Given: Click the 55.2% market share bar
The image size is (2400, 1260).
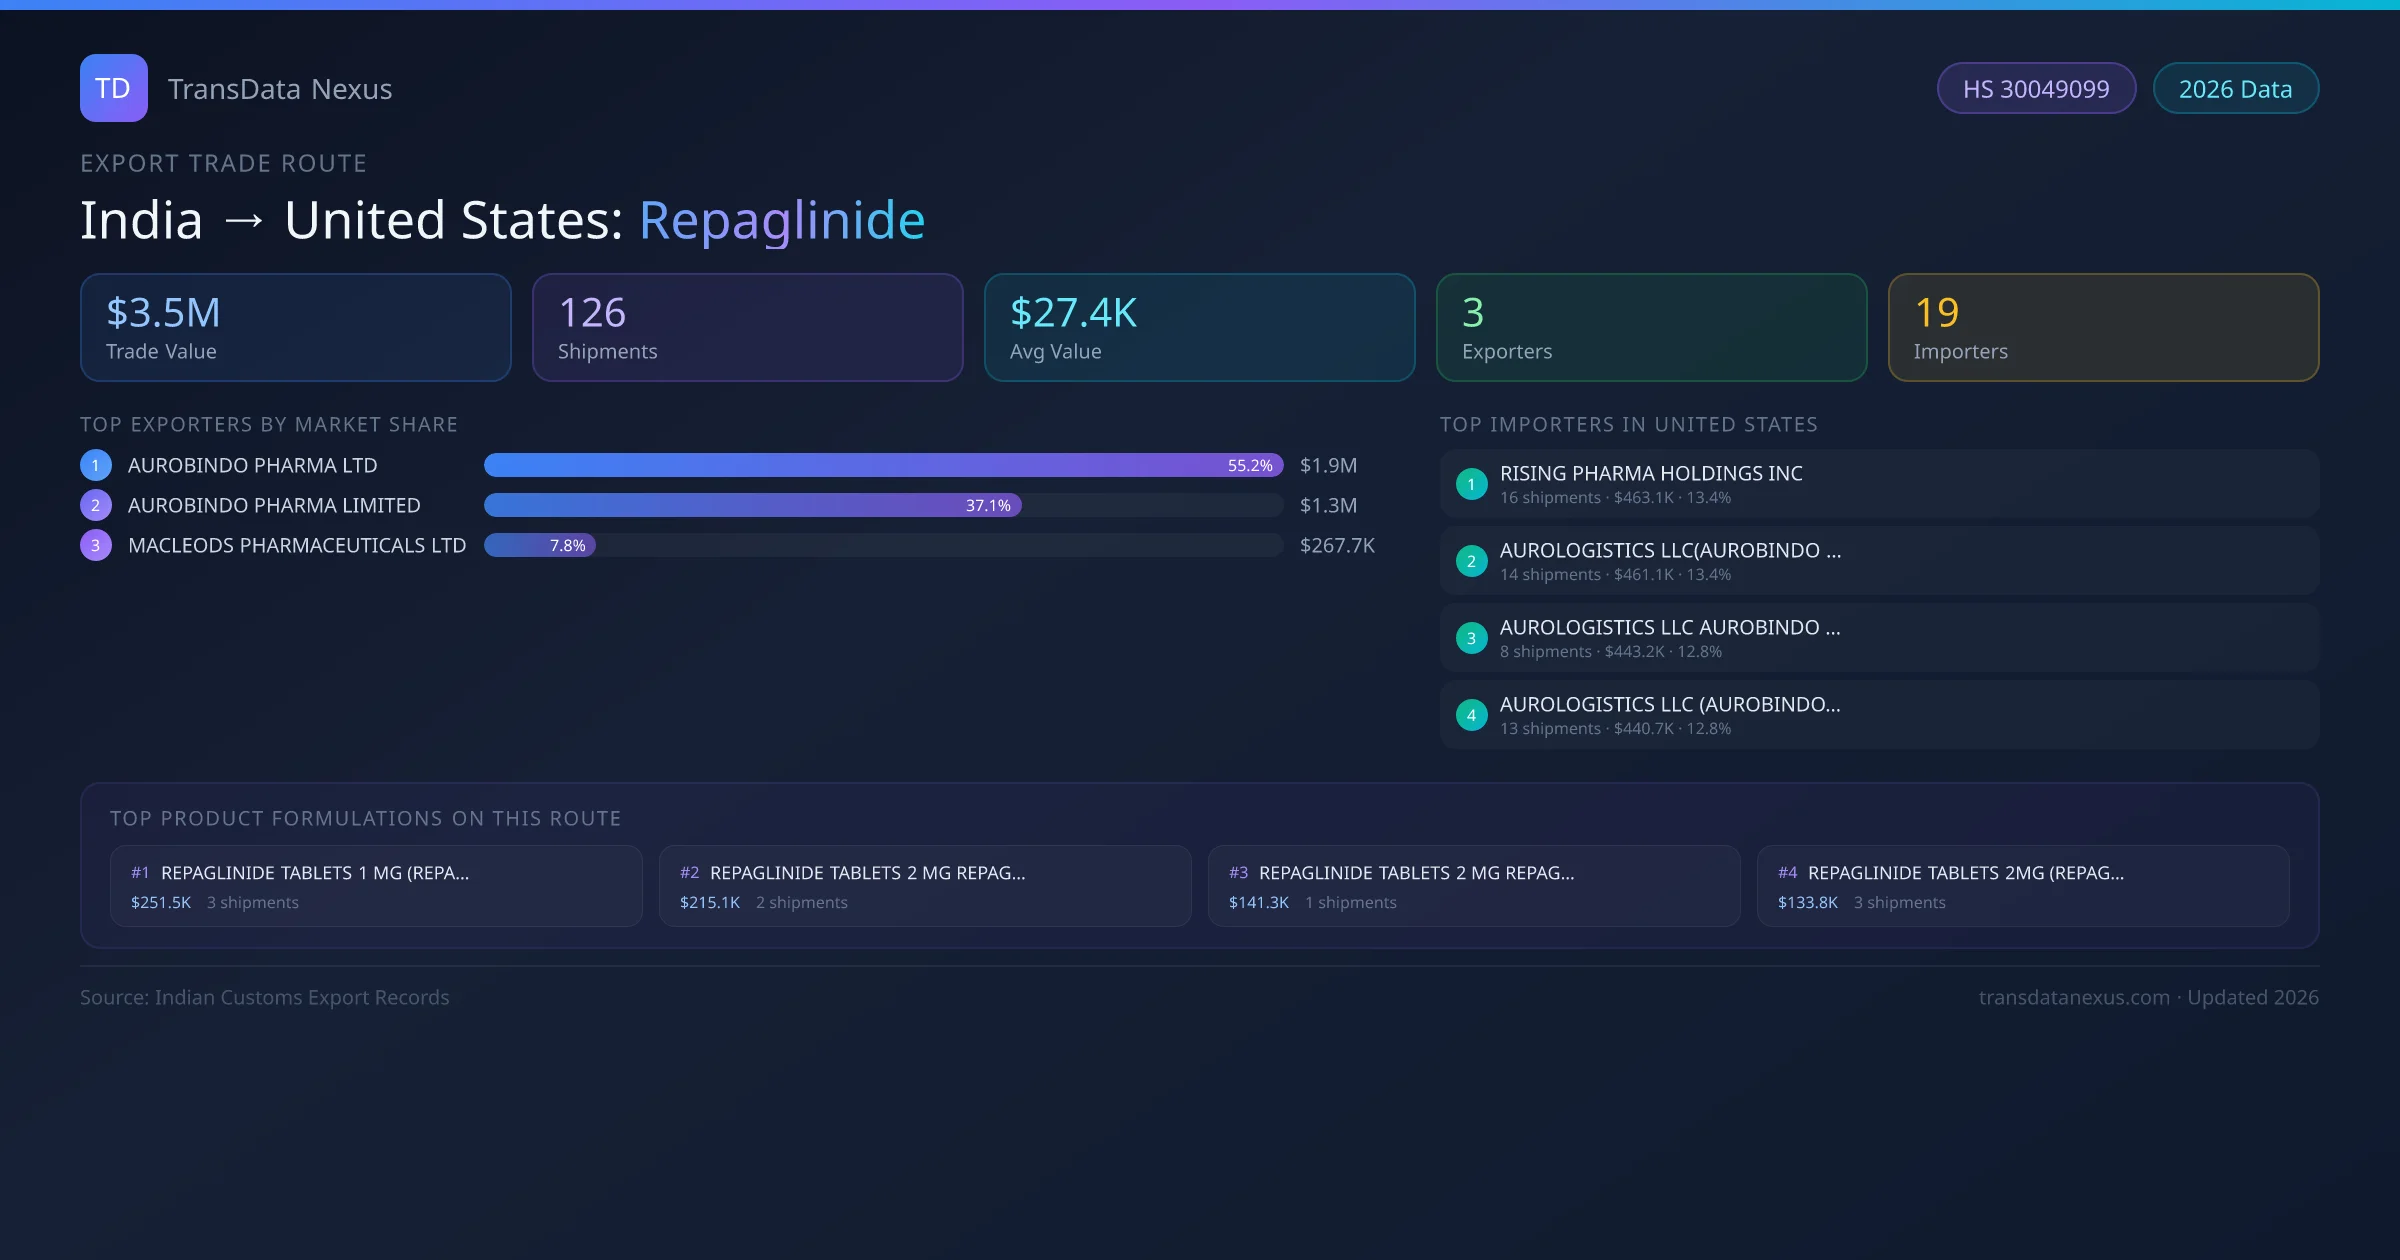Looking at the screenshot, I should 883,465.
